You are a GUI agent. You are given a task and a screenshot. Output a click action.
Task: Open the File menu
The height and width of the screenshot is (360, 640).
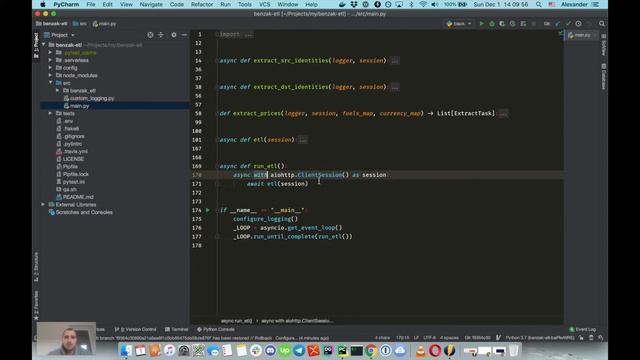point(91,4)
